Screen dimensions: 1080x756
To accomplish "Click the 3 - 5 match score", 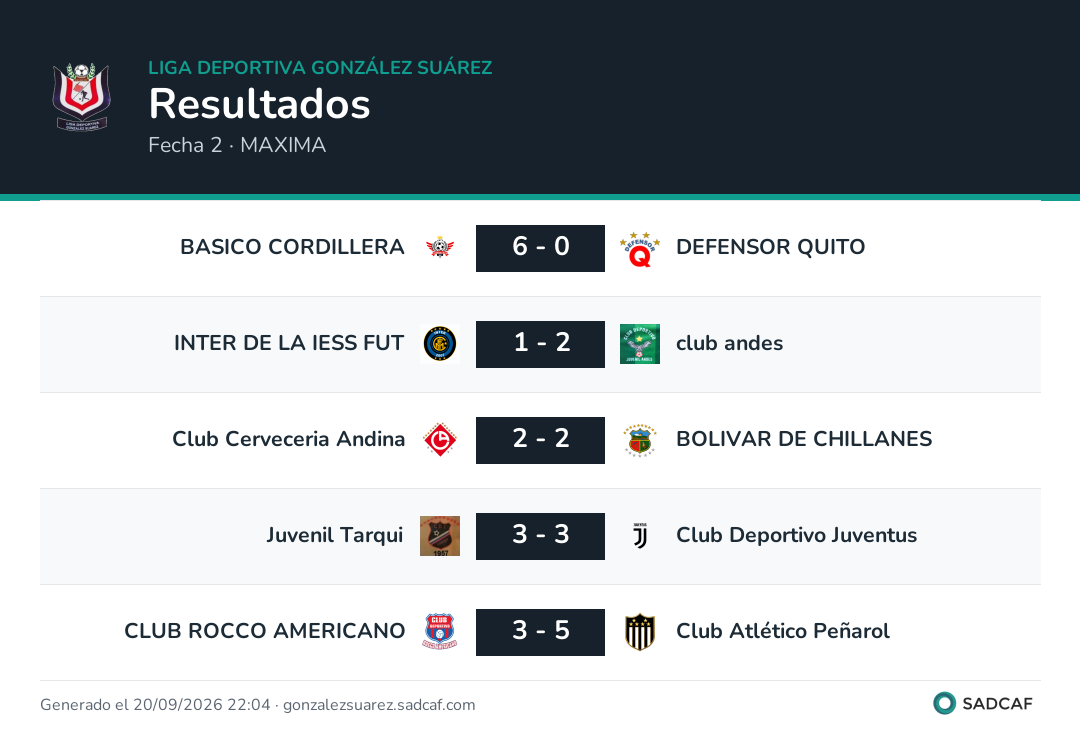I will click(541, 631).
